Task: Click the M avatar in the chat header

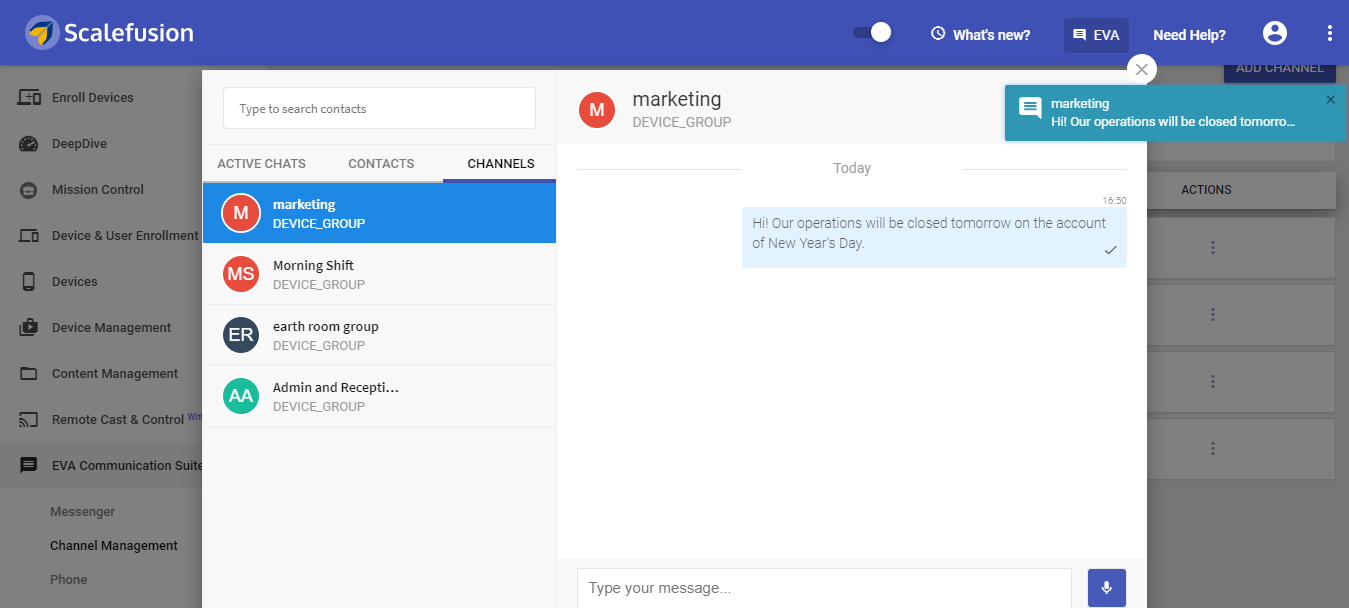Action: 597,110
